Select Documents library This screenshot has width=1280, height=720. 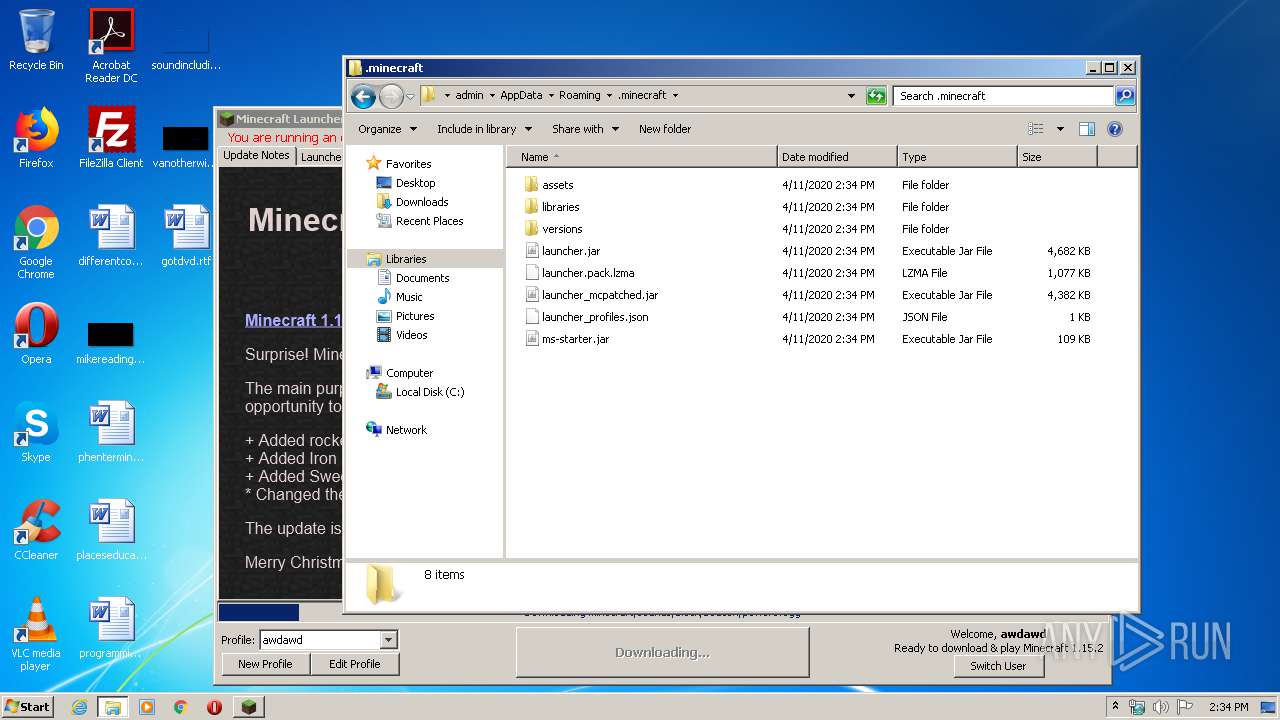click(422, 278)
